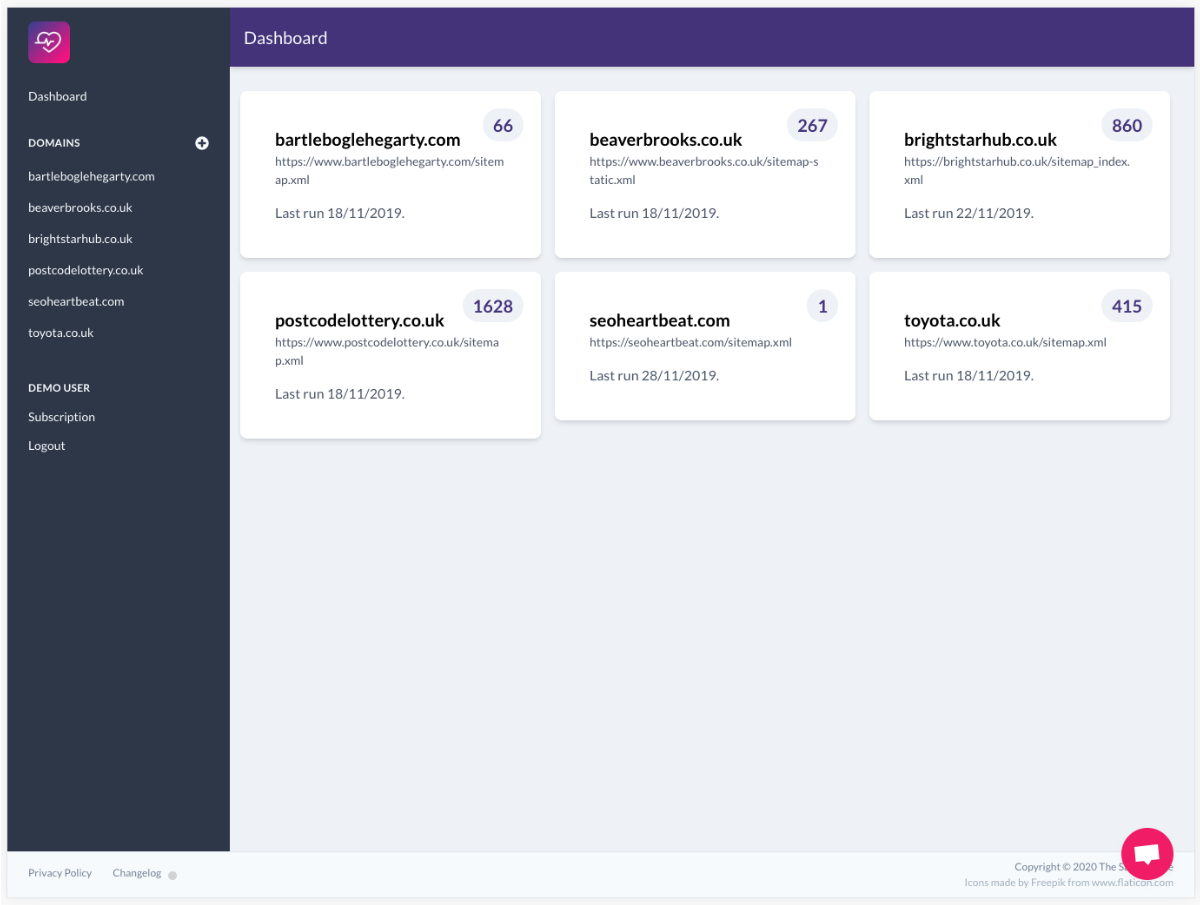The image size is (1200, 905).
Task: Click the Changelog notification dot
Action: point(172,875)
